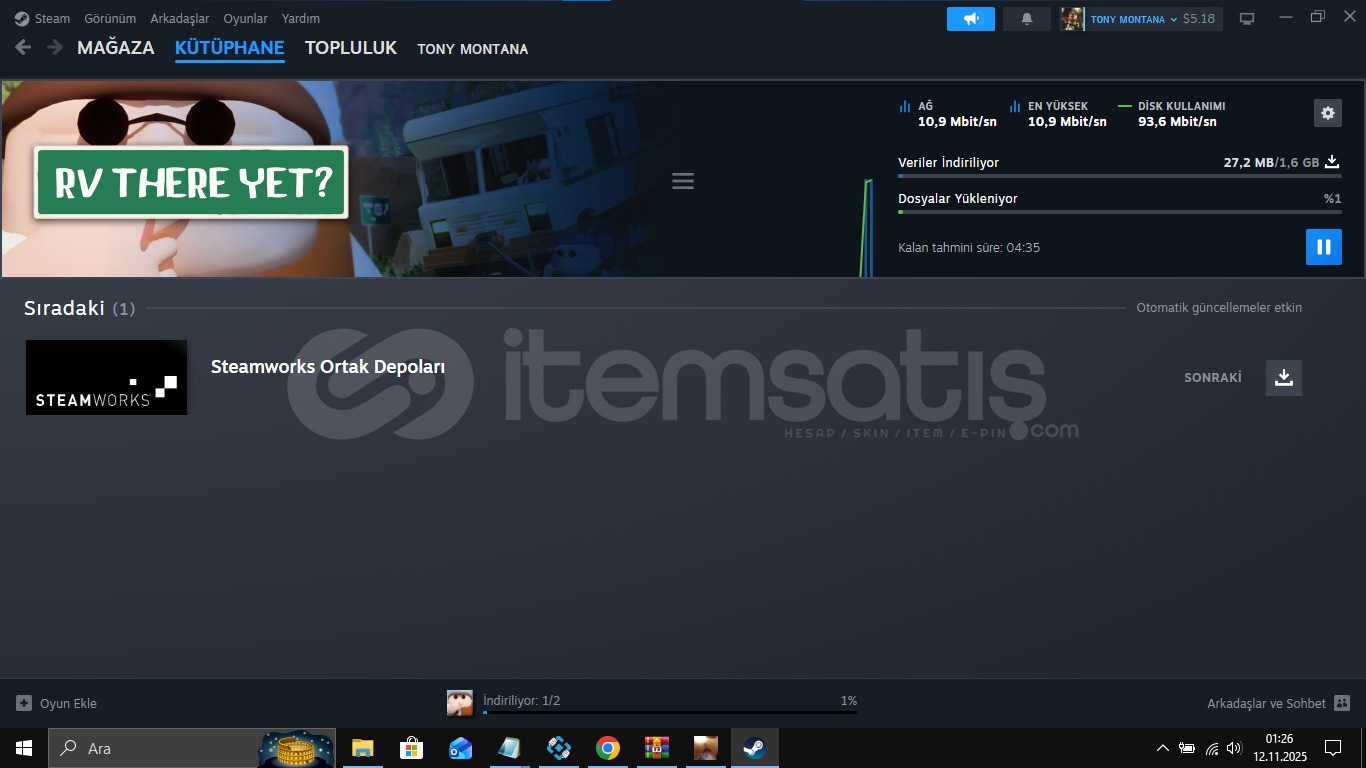Click the Oyun Ekle plus icon

(24, 703)
